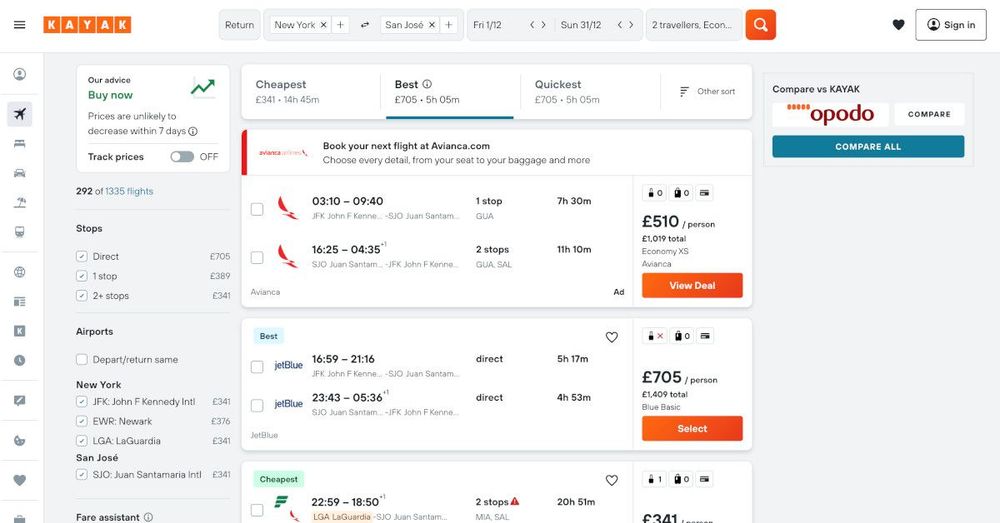Remove New York from origin field
The width and height of the screenshot is (1000, 523).
coord(323,25)
